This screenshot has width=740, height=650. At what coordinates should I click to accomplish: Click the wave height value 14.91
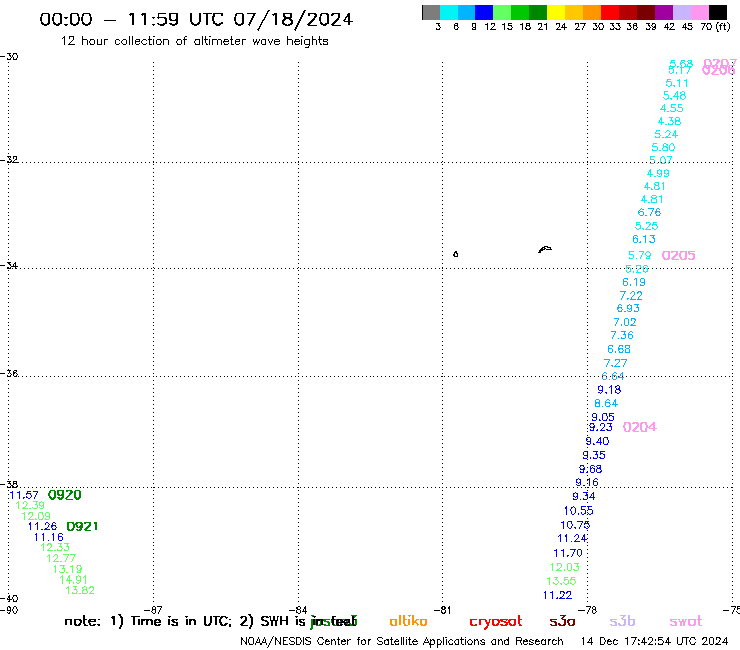point(74,580)
